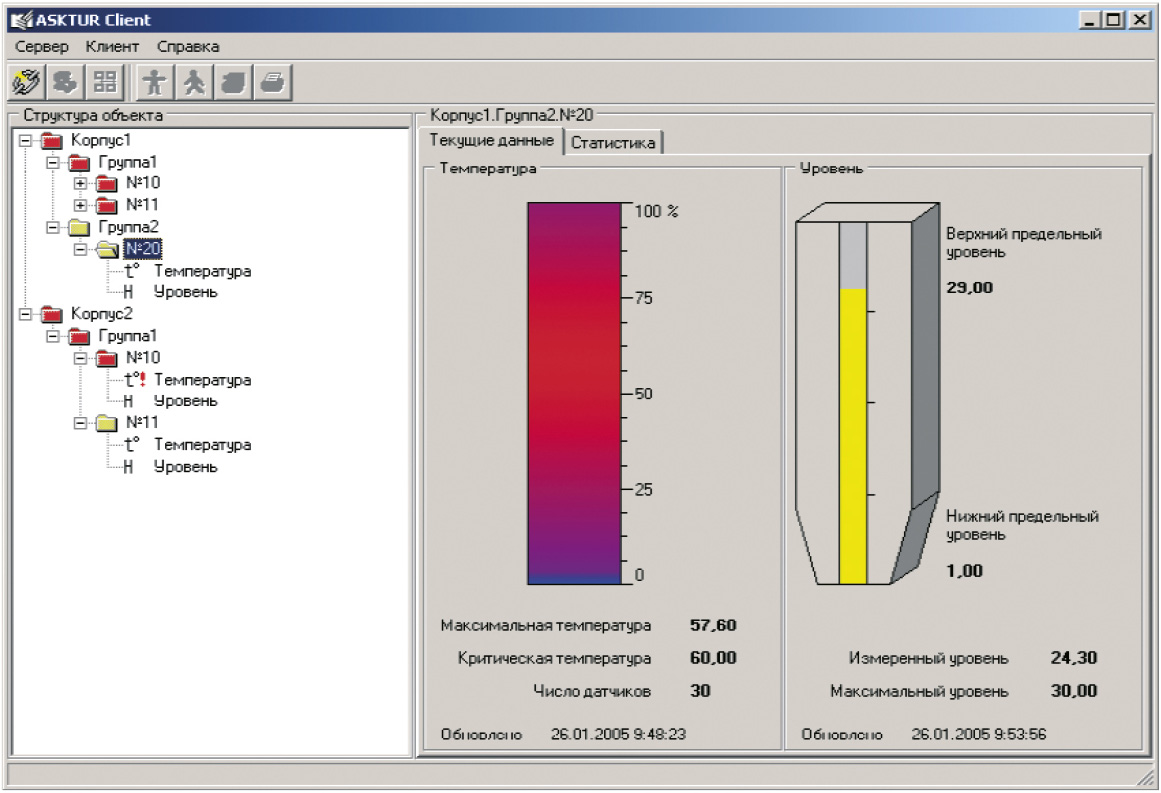Click the stacked pages toolbar icon
Image resolution: width=1161 pixels, height=793 pixels.
pos(233,81)
